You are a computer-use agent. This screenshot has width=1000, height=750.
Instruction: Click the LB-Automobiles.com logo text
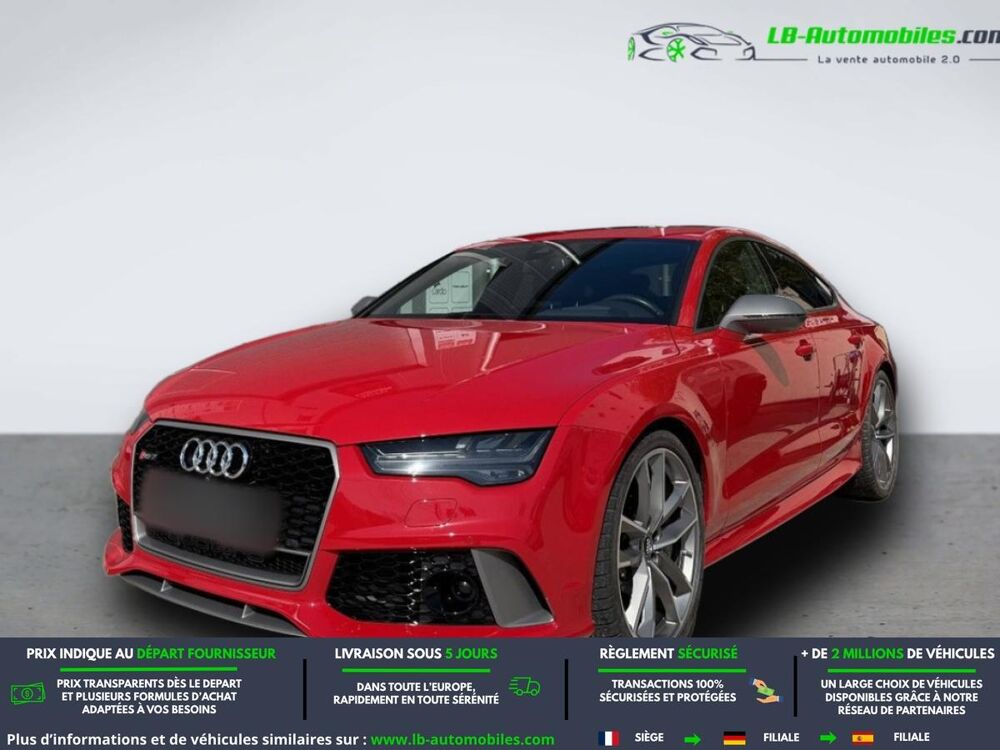point(883,36)
